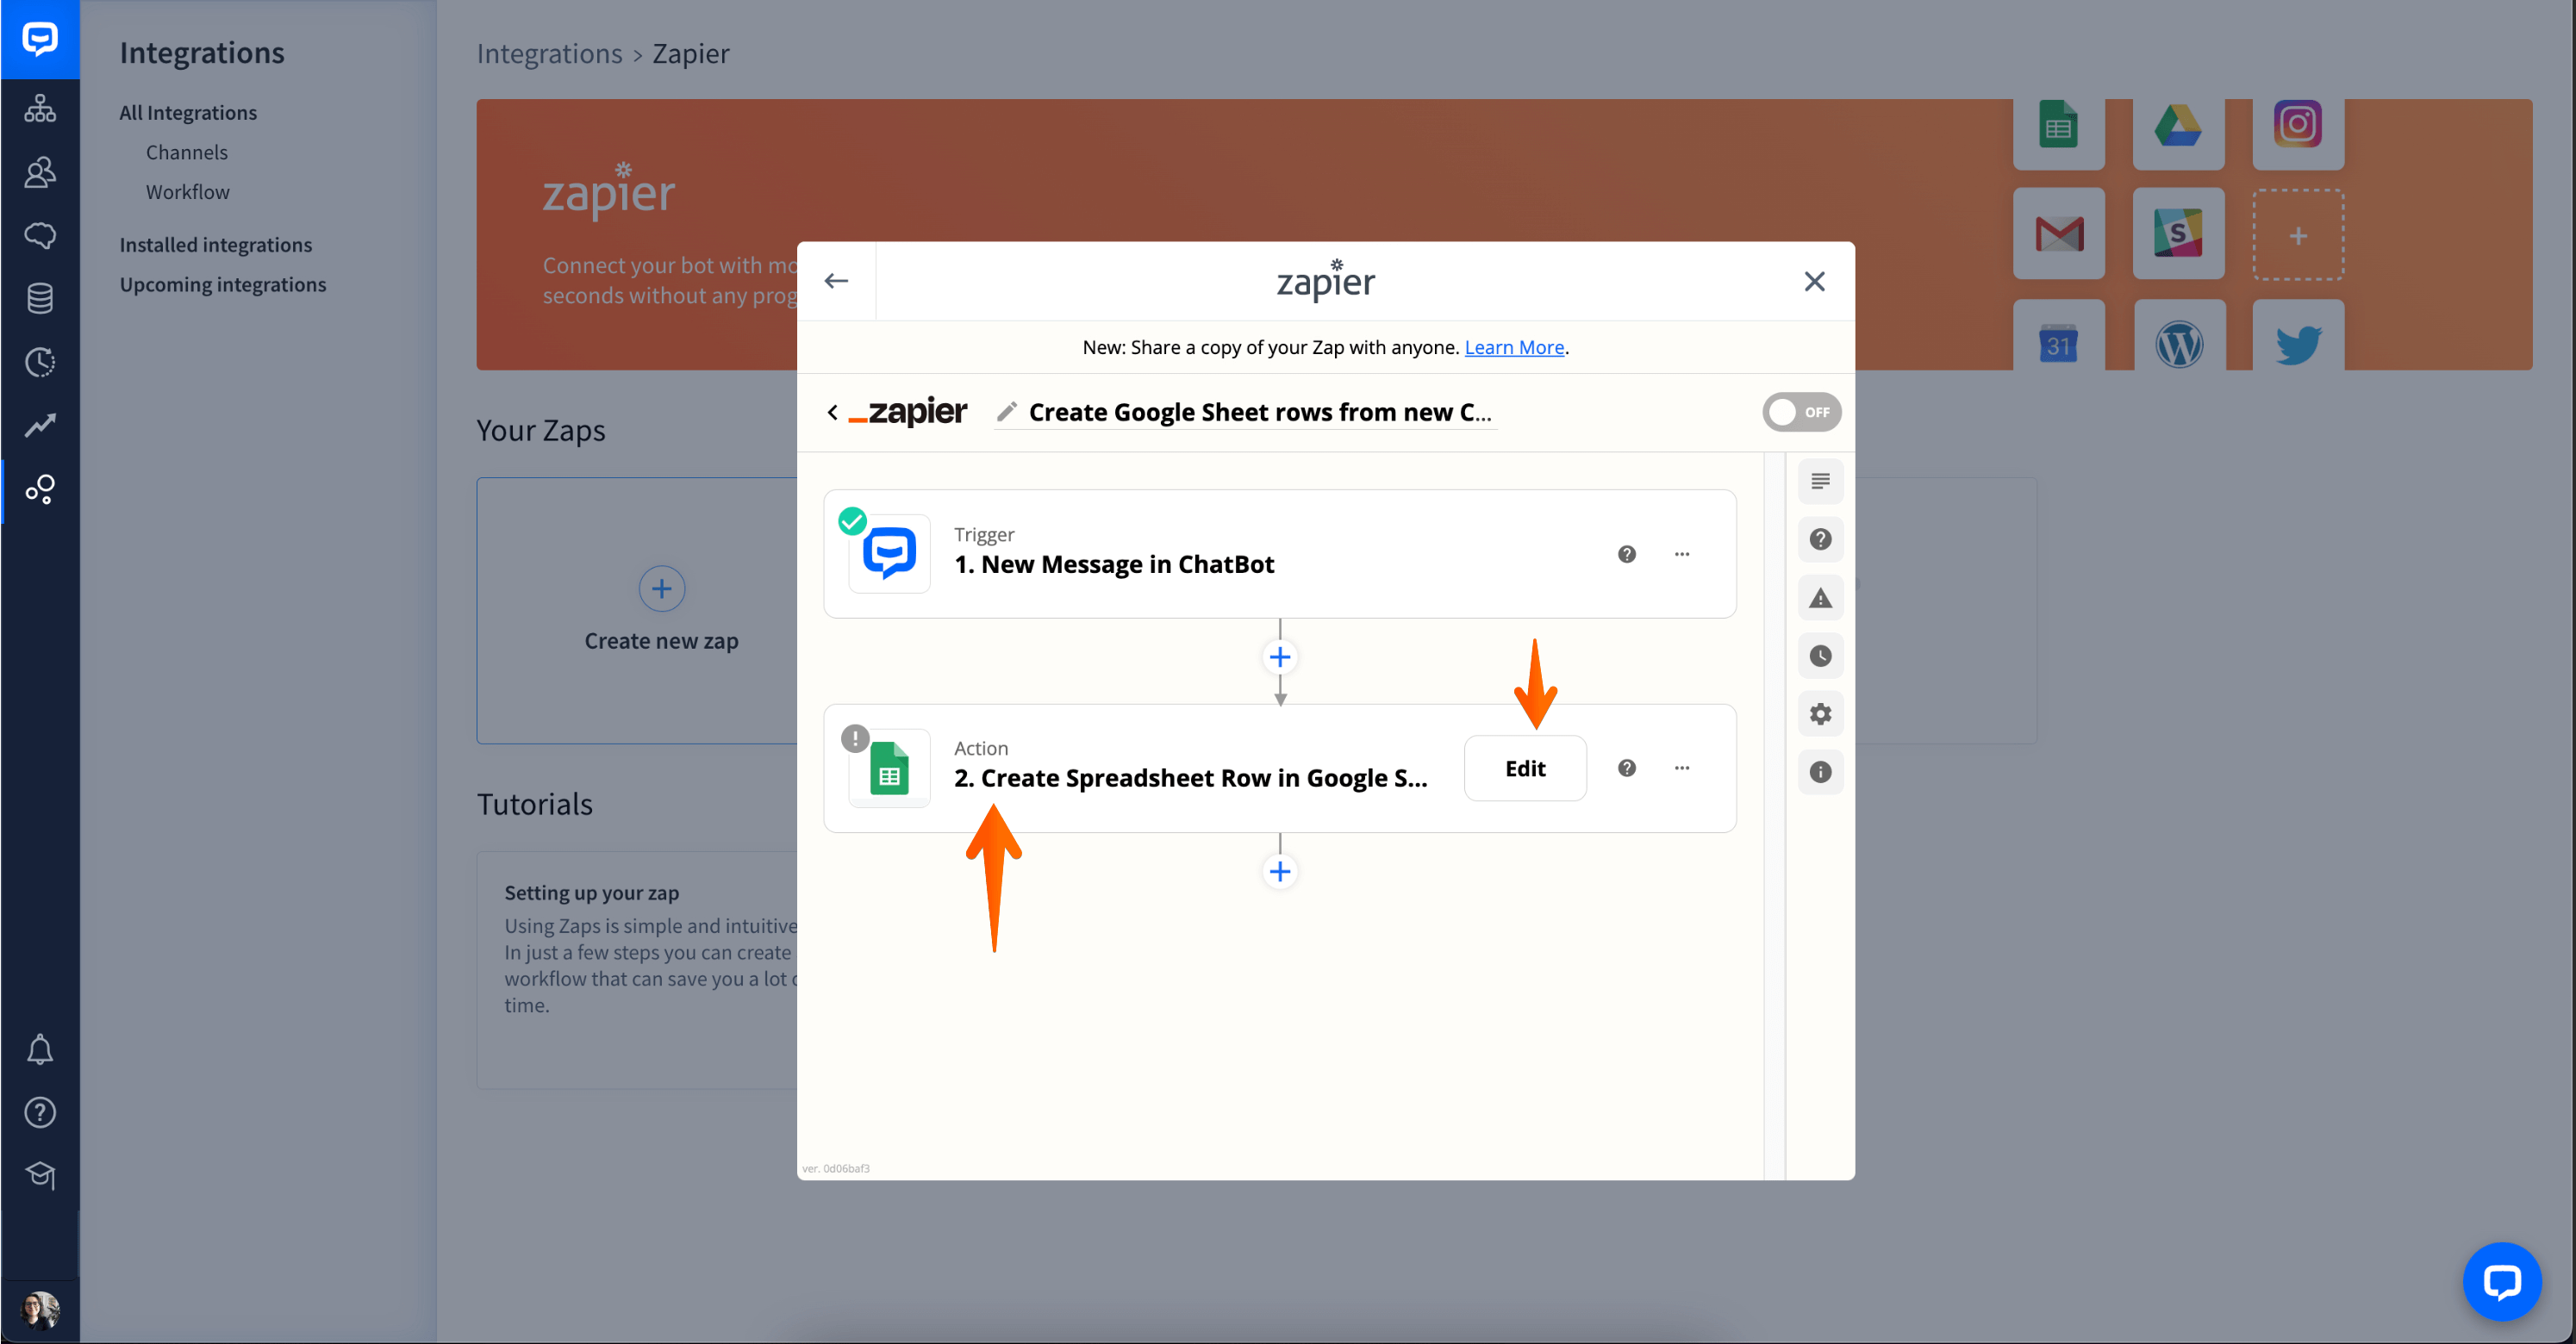Screen dimensions: 2576x1344
Task: Open the live chat widget bubble
Action: pyautogui.click(x=2501, y=1281)
